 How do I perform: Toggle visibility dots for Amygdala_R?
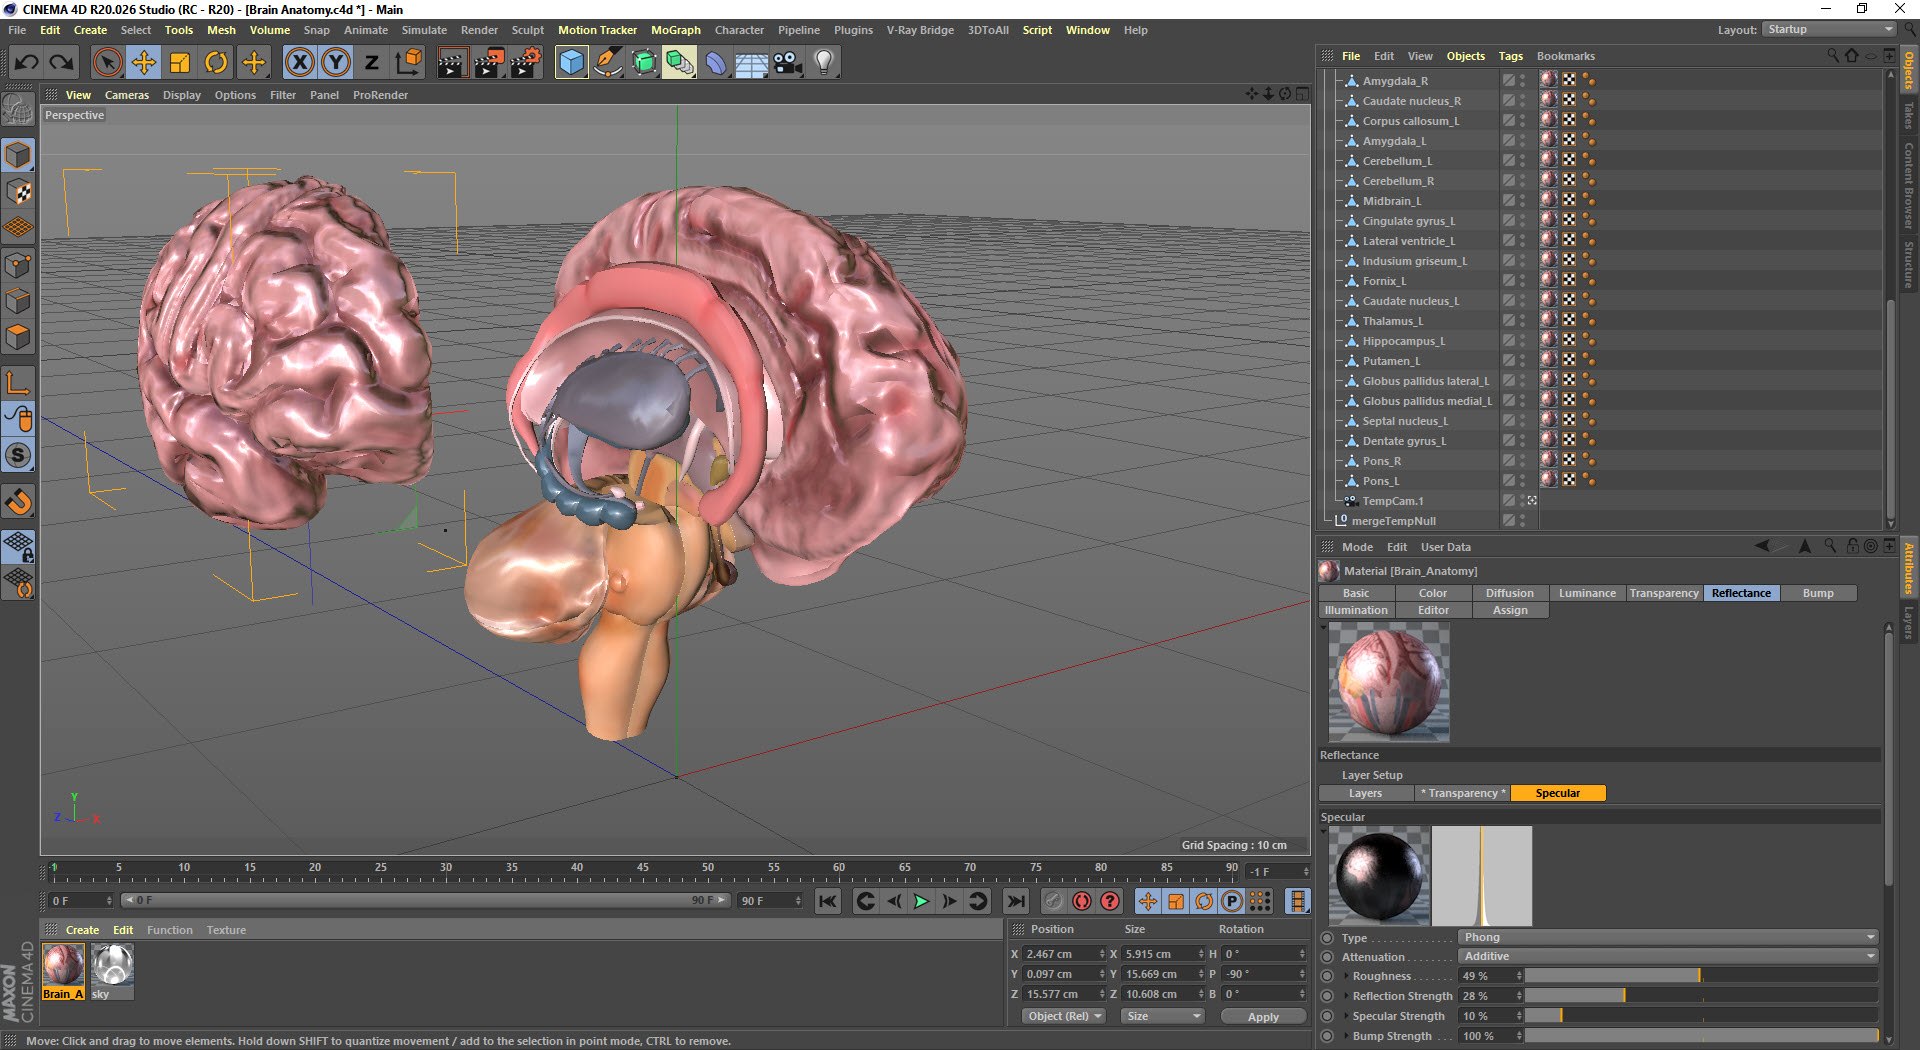click(x=1523, y=81)
